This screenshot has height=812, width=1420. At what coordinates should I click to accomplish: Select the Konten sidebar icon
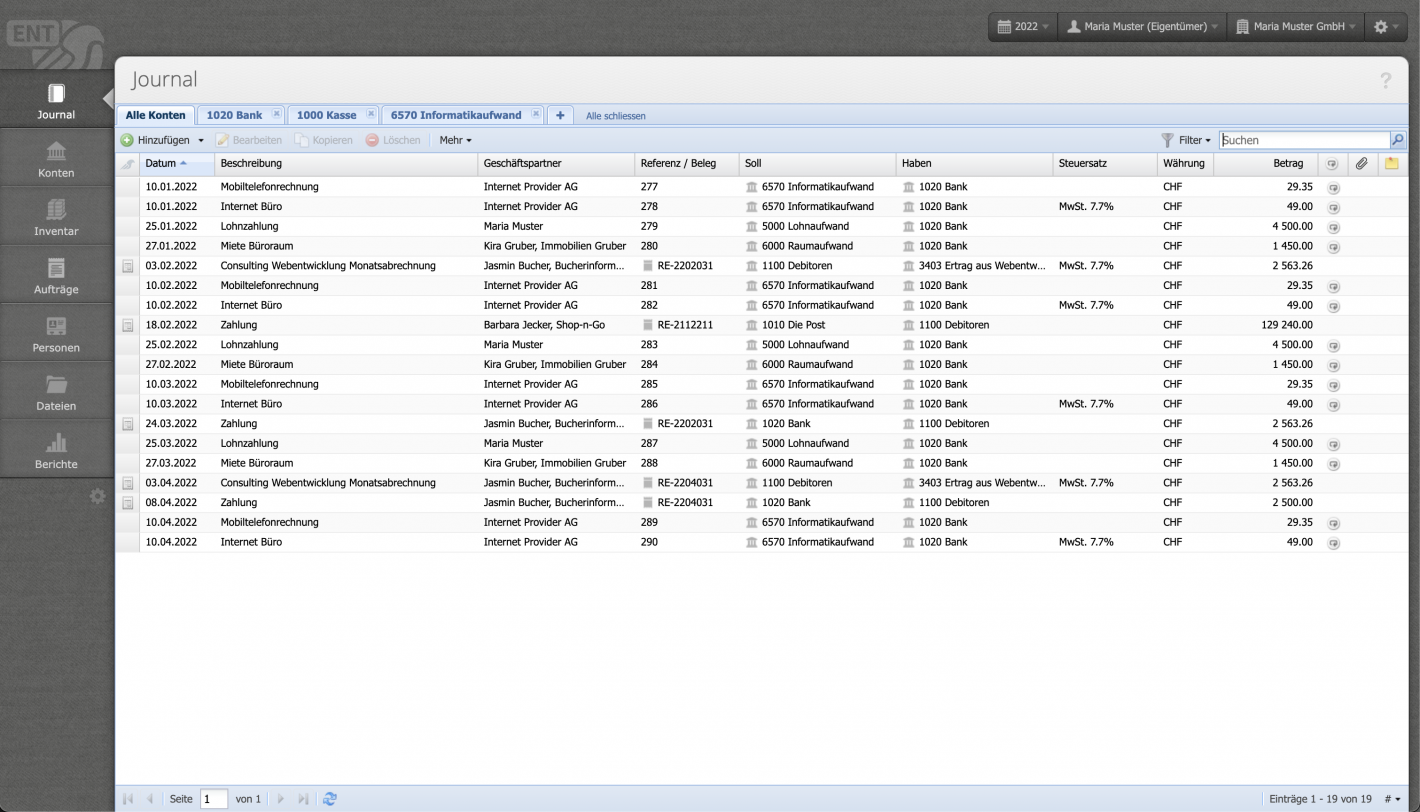pos(55,157)
